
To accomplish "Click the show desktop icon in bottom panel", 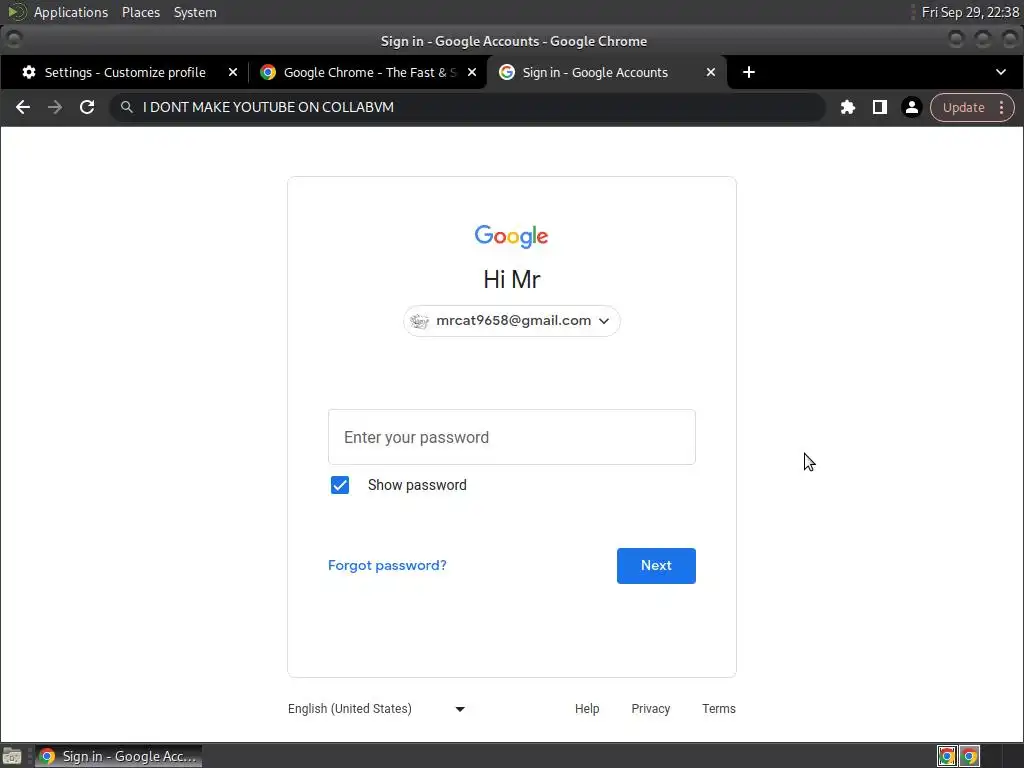I will click(x=12, y=756).
